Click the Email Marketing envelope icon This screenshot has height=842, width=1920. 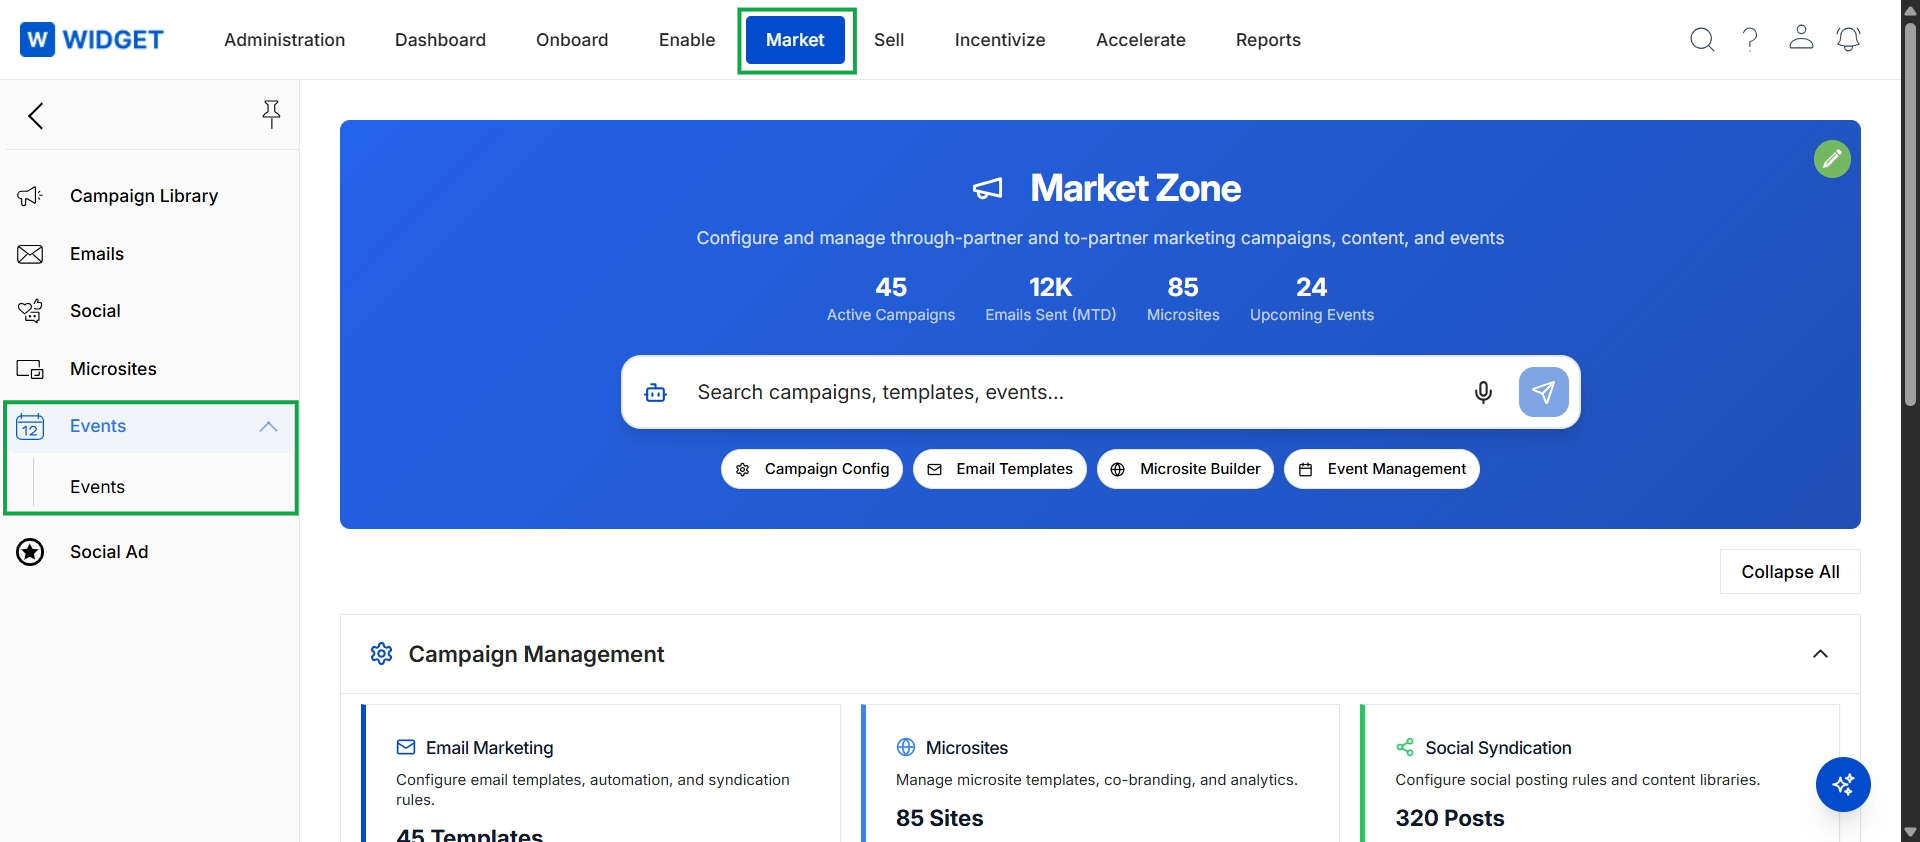pyautogui.click(x=406, y=747)
